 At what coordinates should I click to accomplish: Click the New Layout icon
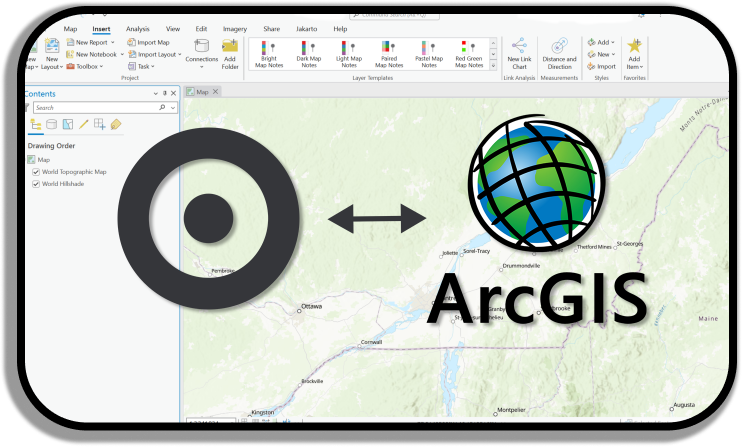tap(52, 46)
